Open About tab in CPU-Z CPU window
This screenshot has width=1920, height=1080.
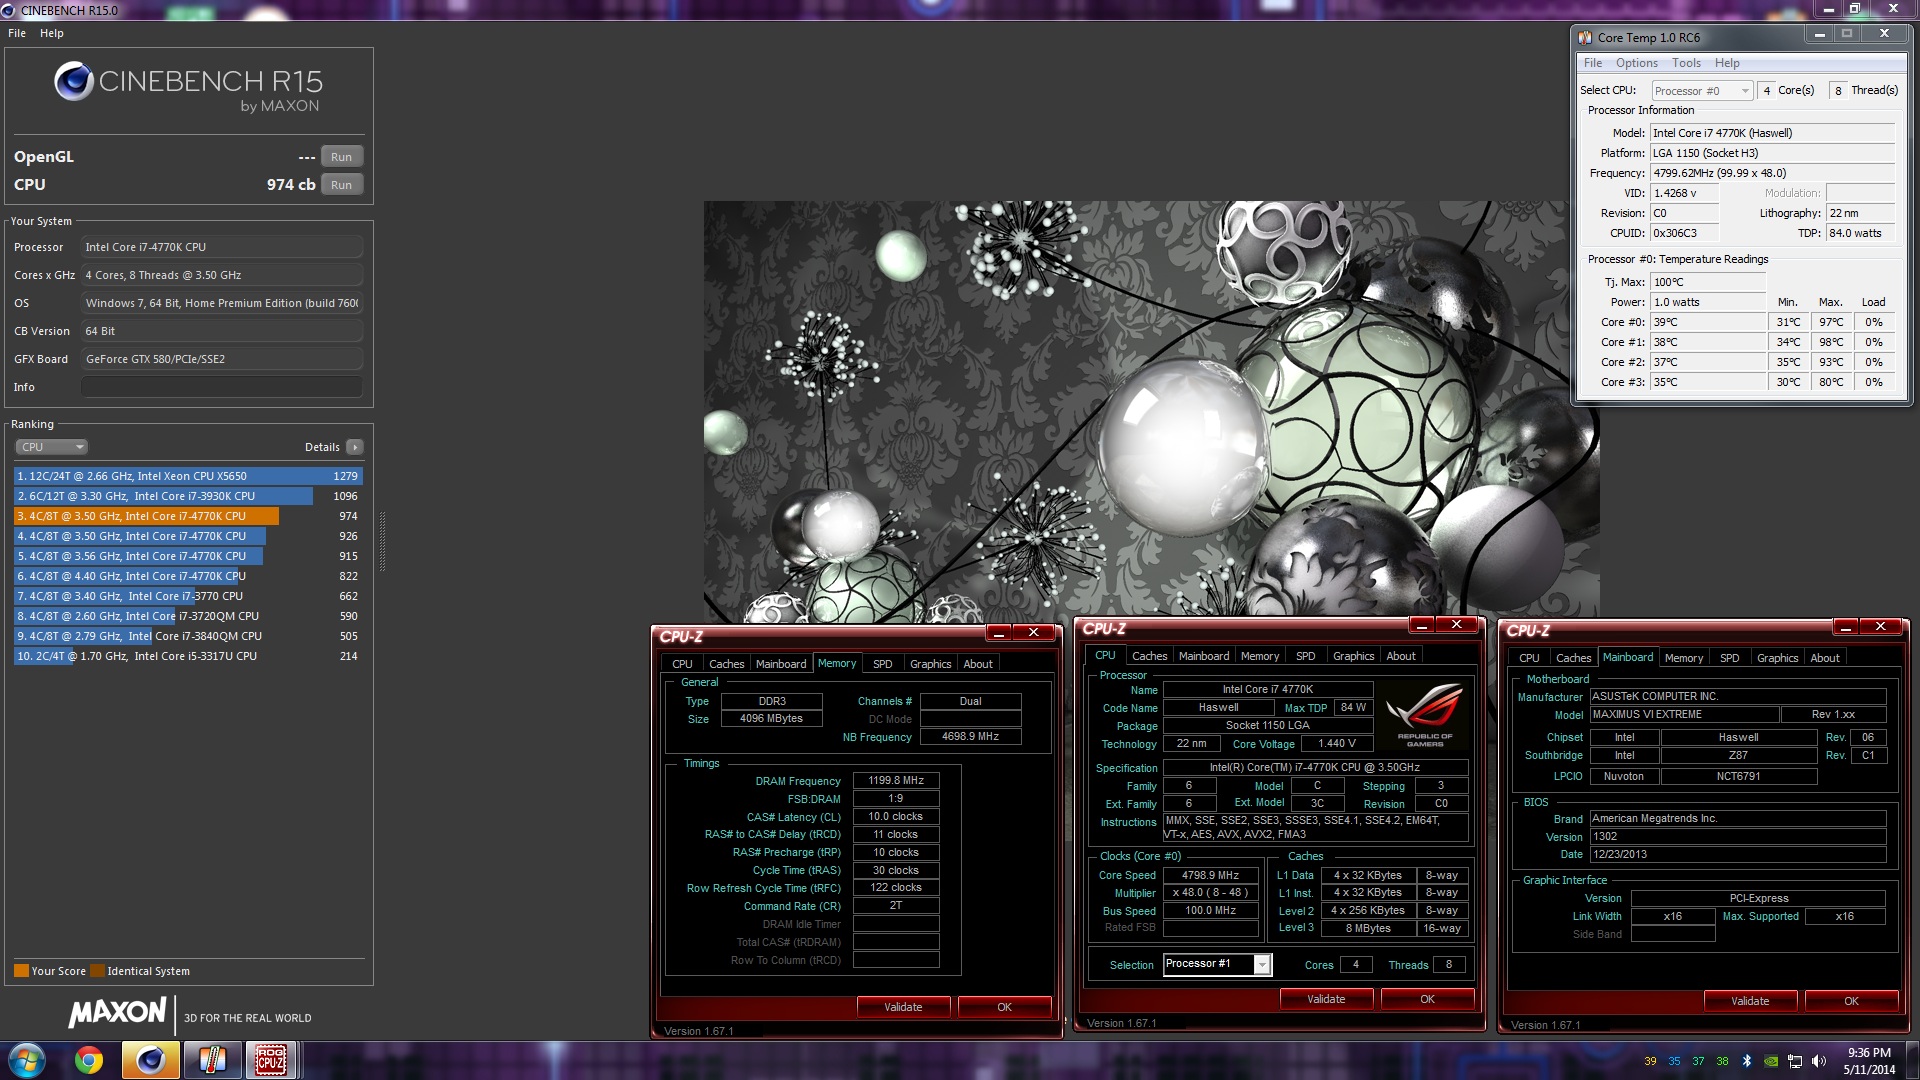1400,656
